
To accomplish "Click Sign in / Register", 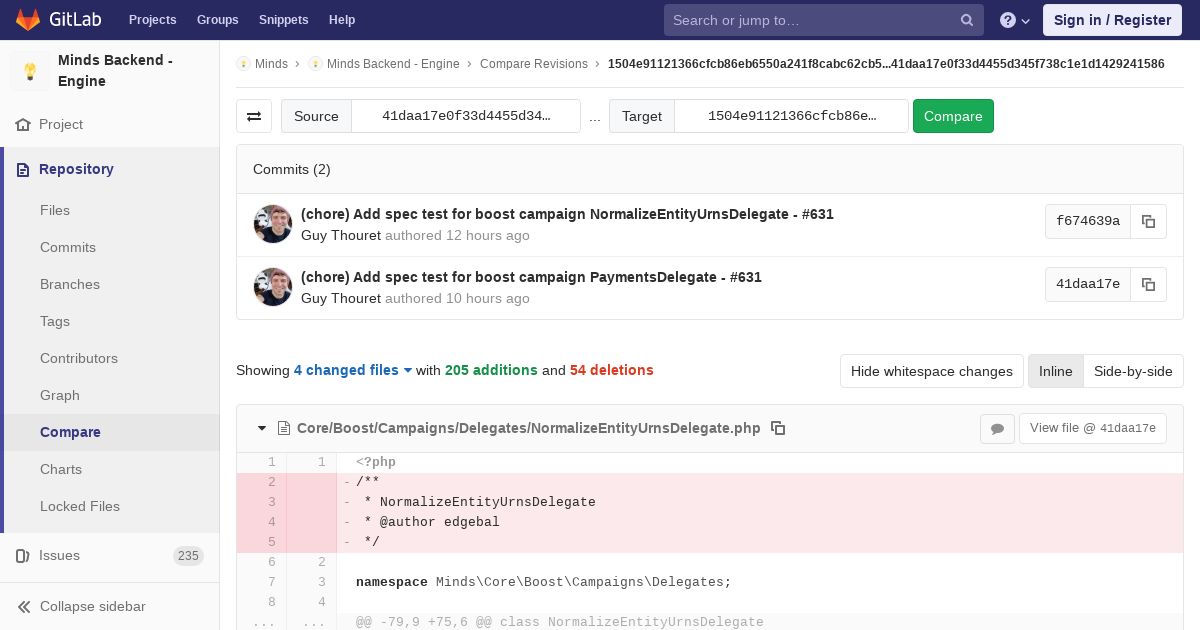I will point(1112,20).
